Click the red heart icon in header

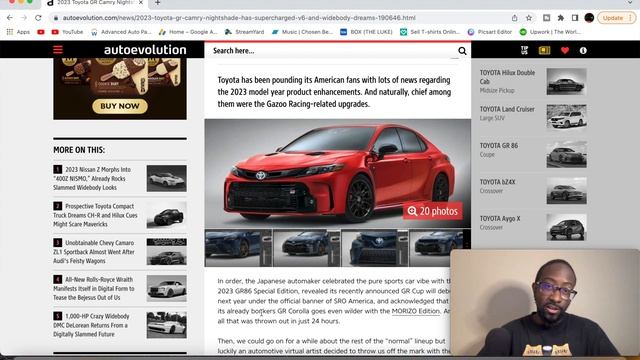(x=565, y=50)
